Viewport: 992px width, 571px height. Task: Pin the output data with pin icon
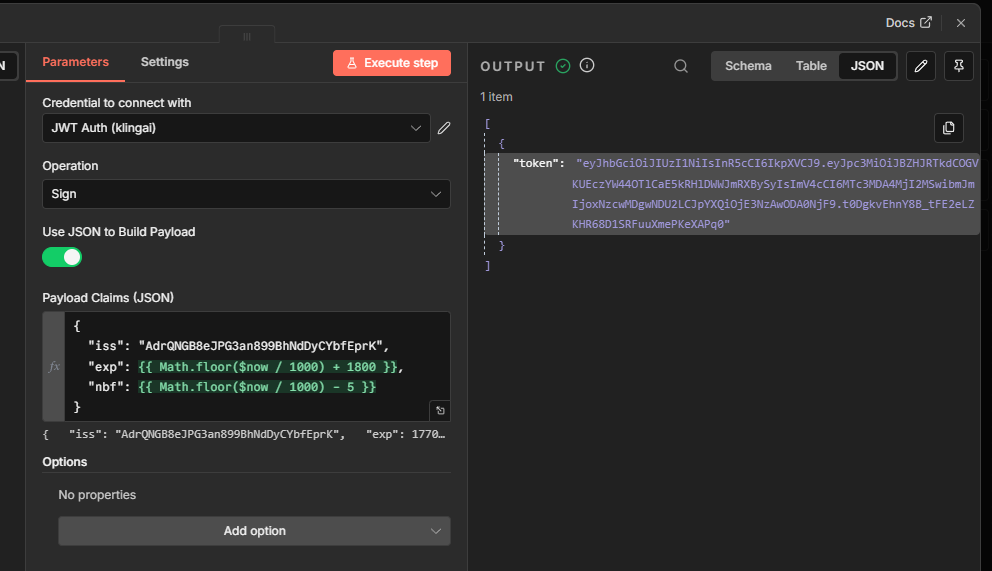tap(958, 66)
